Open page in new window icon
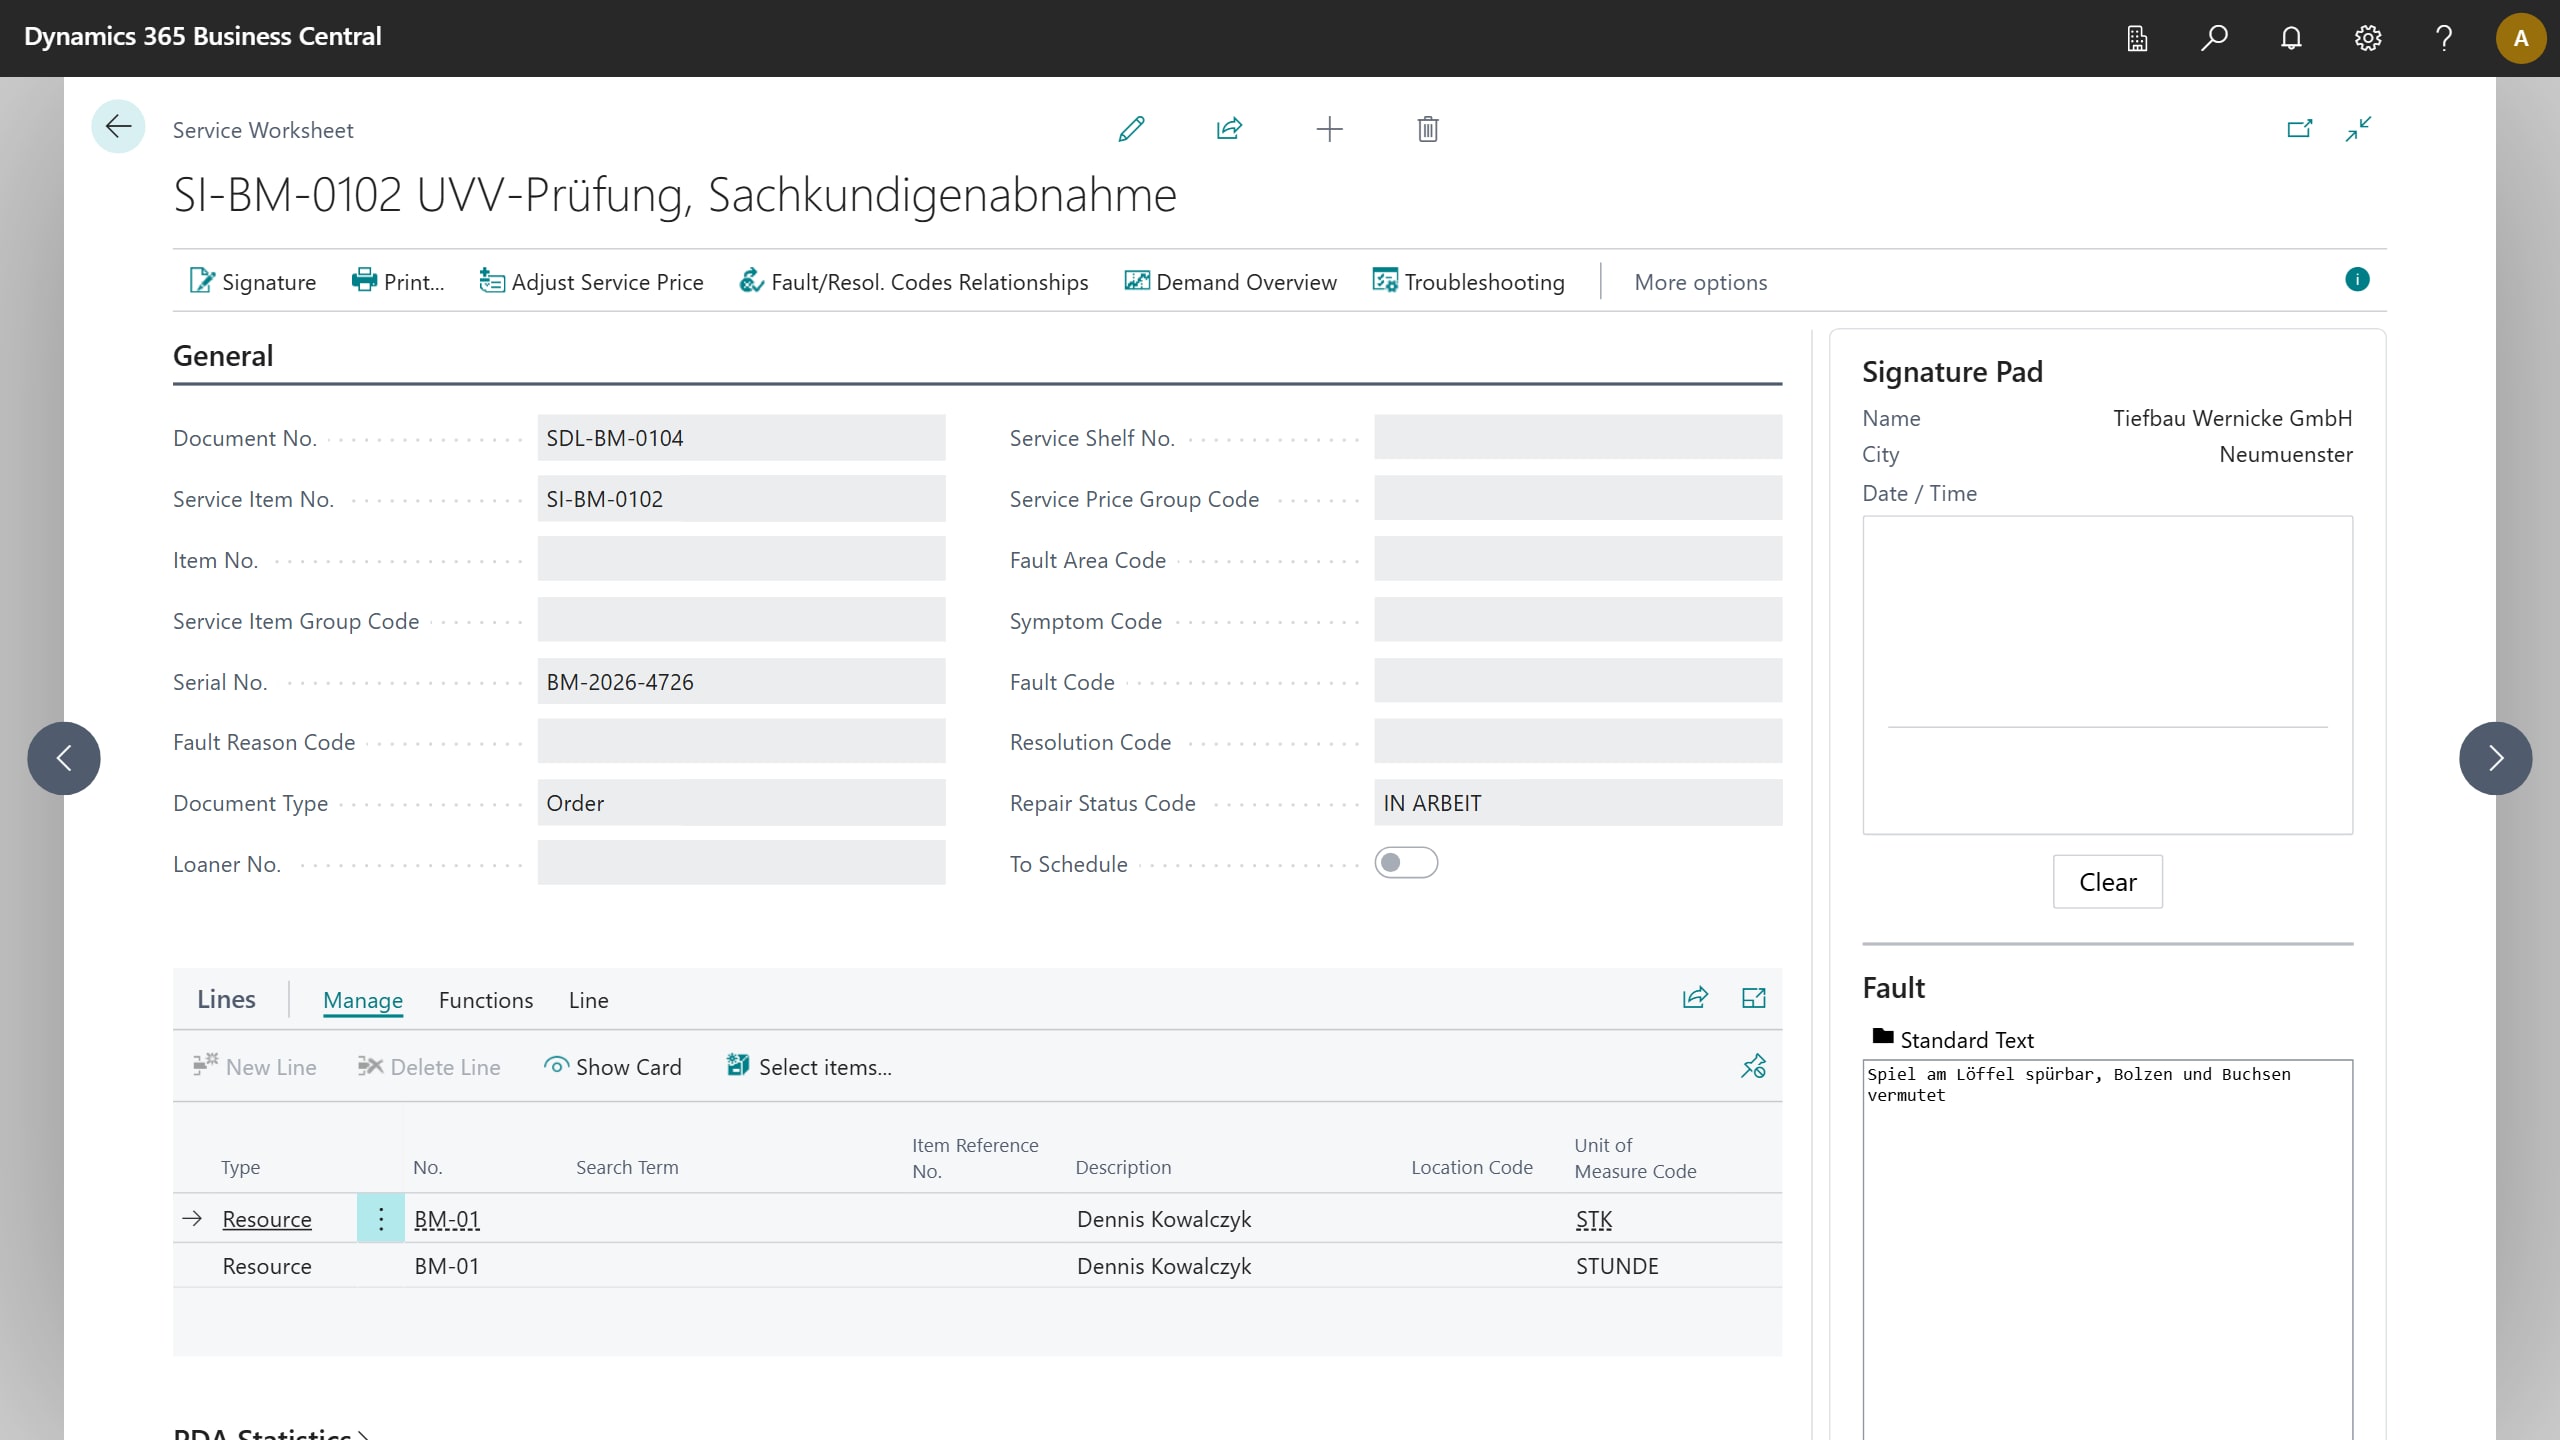This screenshot has width=2560, height=1440. click(x=2299, y=129)
